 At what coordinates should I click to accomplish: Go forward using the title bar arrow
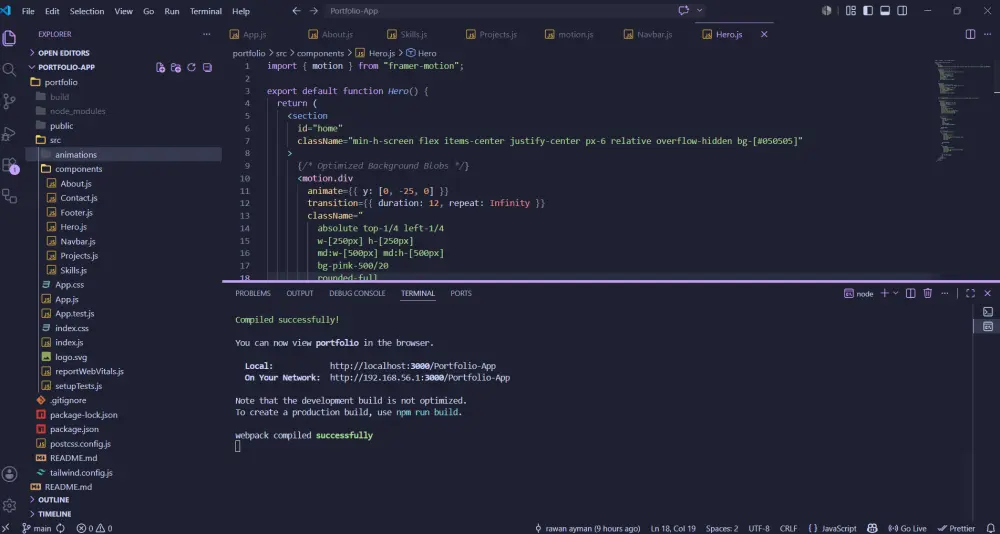click(314, 11)
